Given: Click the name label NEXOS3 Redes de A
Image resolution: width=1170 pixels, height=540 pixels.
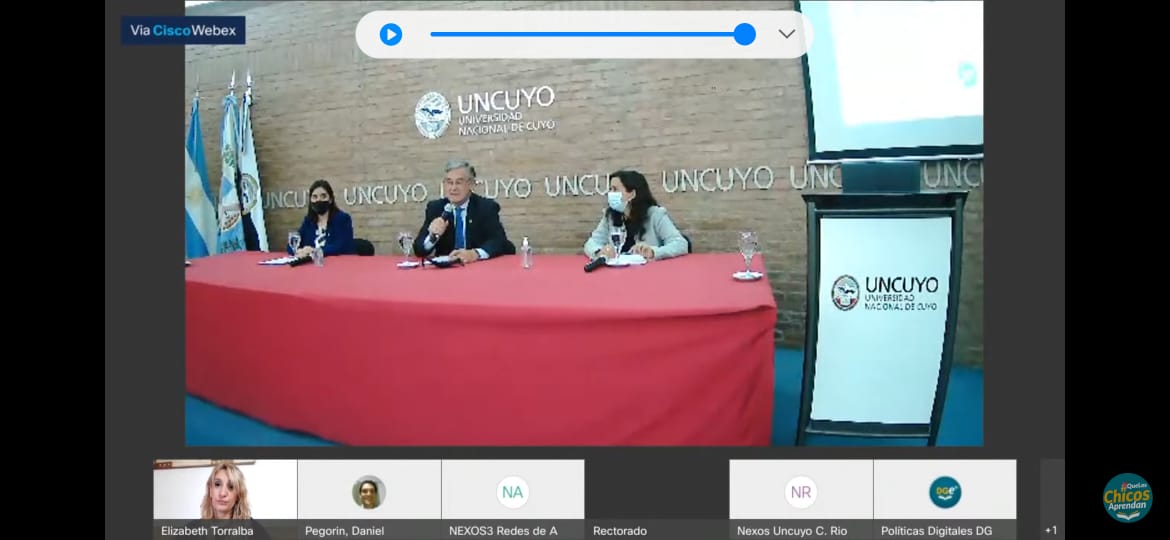Looking at the screenshot, I should [503, 531].
